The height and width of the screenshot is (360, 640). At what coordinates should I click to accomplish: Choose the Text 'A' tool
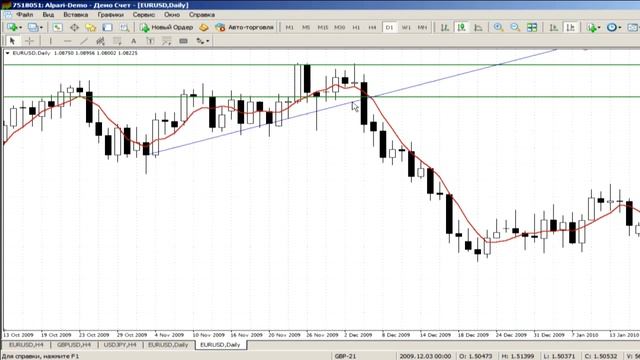click(133, 41)
